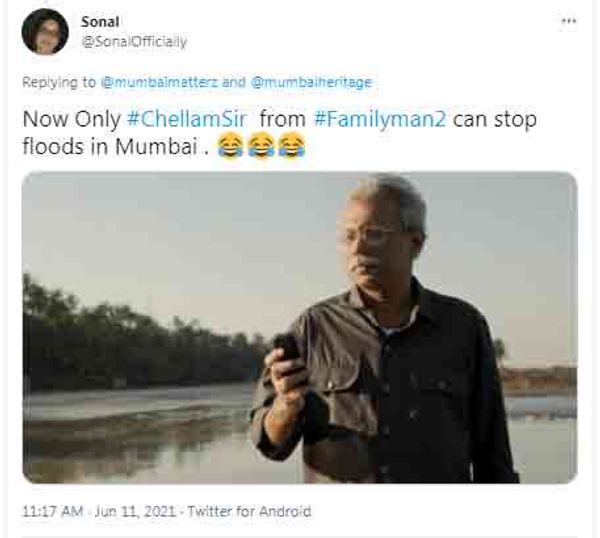This screenshot has height=538, width=600.
Task: Open the @mumbaimatterz mention
Action: coord(160,82)
